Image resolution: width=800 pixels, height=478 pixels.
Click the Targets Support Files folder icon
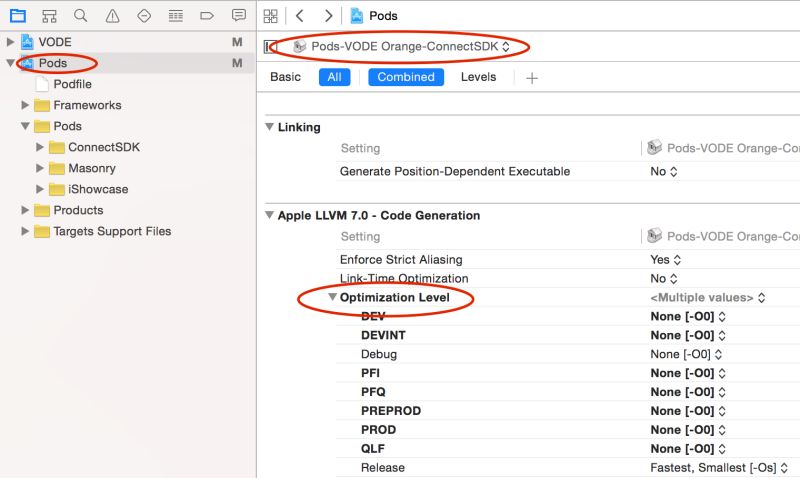click(x=41, y=232)
